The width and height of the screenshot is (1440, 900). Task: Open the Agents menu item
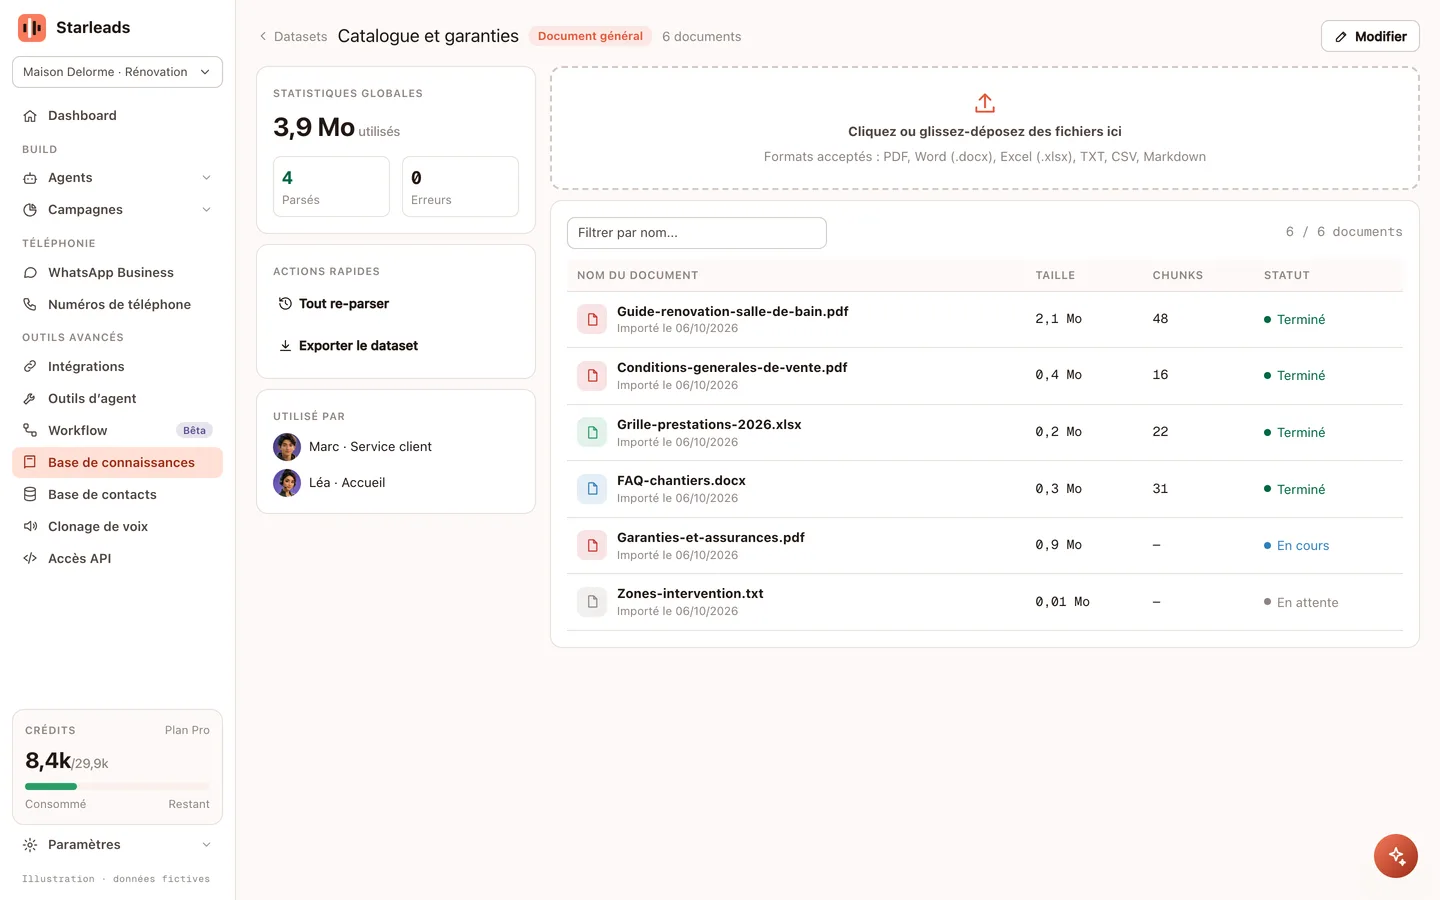(x=117, y=178)
